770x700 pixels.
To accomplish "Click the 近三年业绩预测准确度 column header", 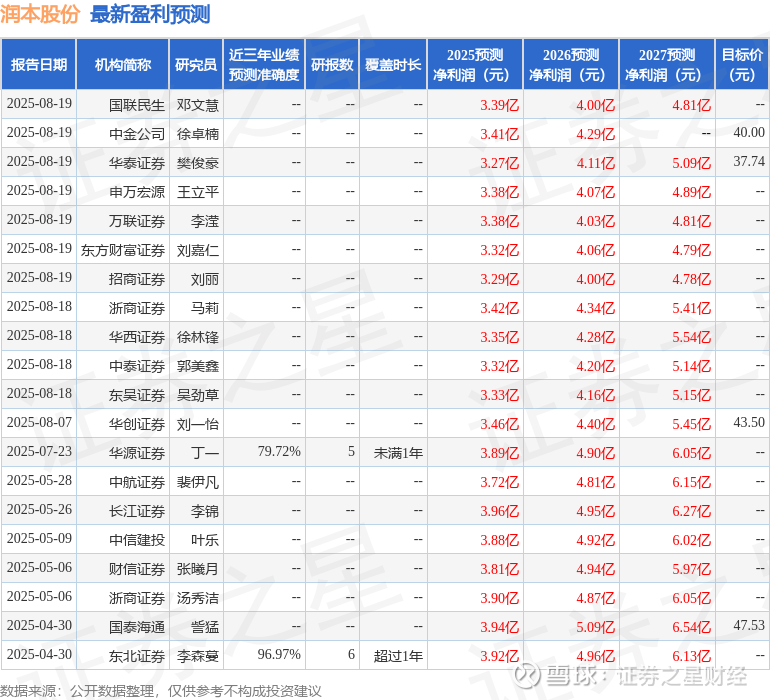I will [x=264, y=64].
